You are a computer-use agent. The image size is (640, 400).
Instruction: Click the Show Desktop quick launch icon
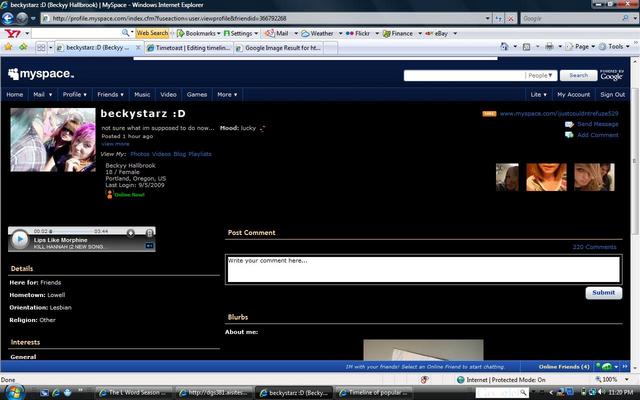coord(44,393)
